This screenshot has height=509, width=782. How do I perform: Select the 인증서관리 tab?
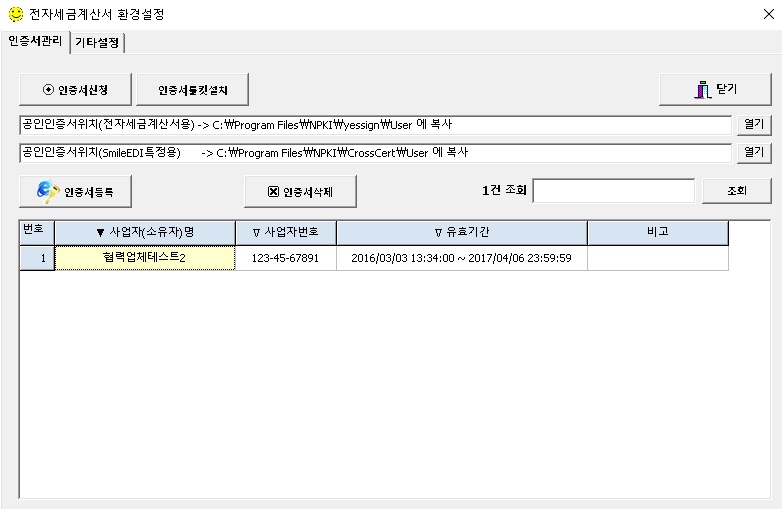(x=35, y=42)
